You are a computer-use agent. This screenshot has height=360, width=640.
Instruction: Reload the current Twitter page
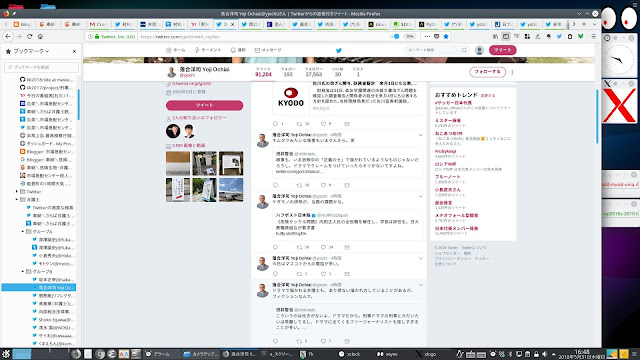[29, 36]
